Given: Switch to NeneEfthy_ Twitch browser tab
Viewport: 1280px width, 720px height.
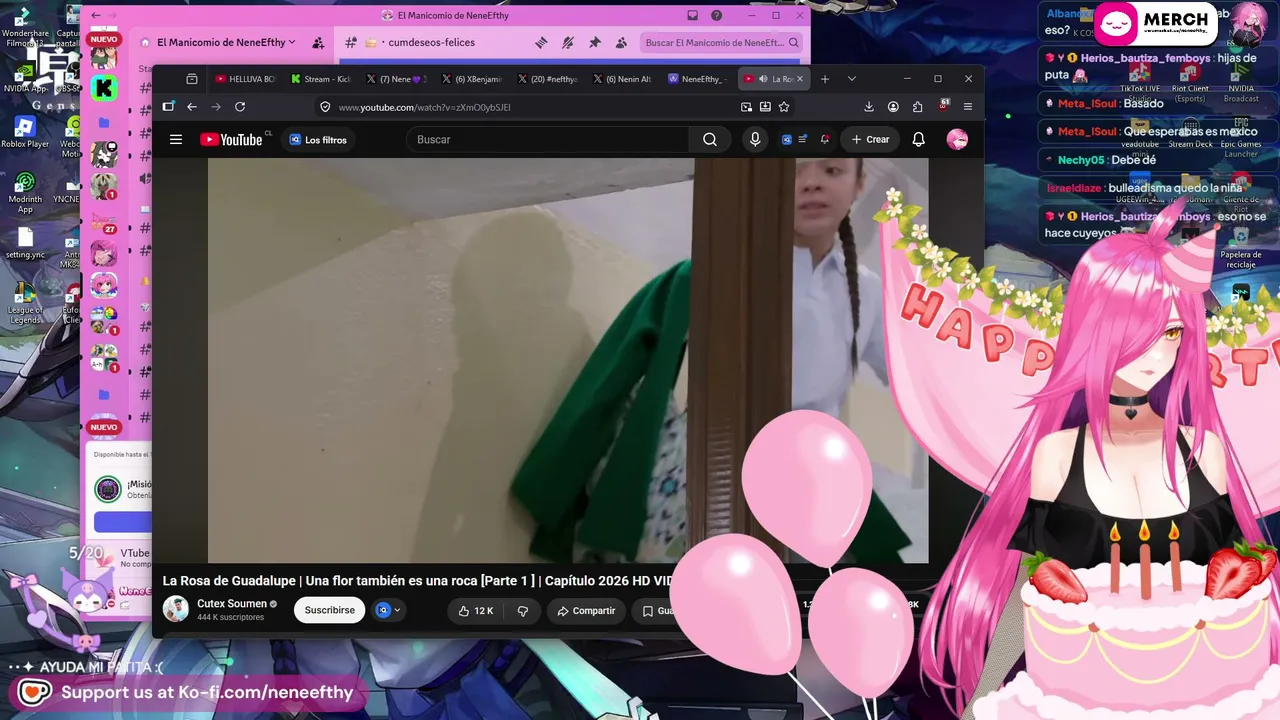Looking at the screenshot, I should (699, 79).
